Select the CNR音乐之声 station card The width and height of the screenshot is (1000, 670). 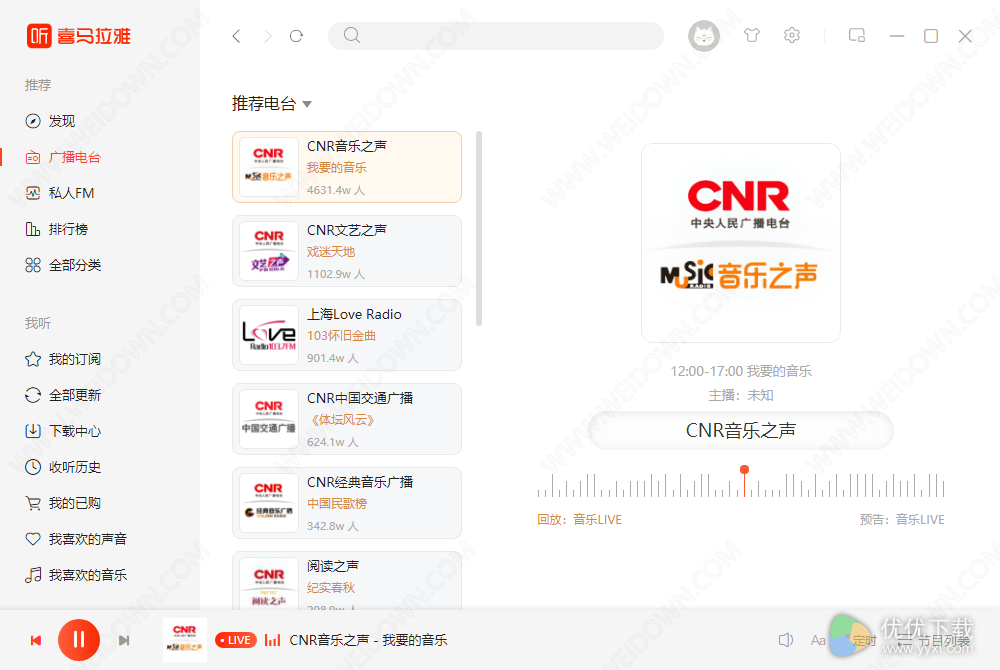tap(347, 167)
